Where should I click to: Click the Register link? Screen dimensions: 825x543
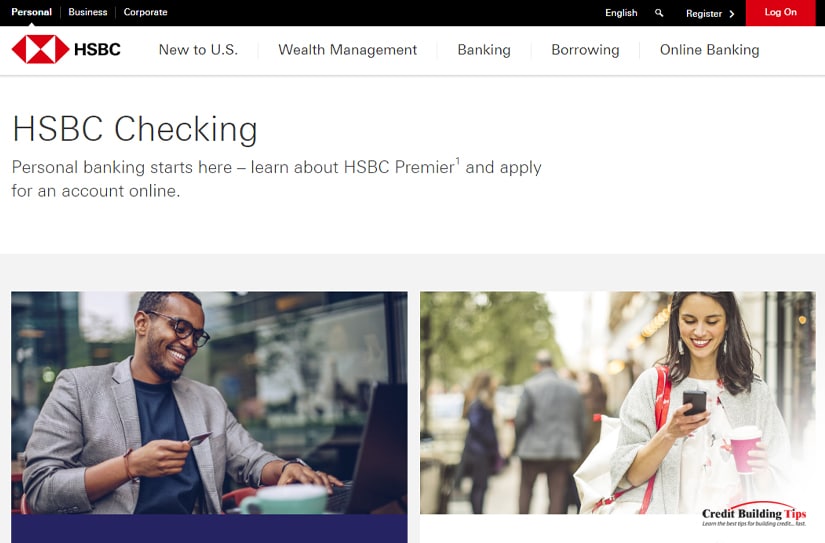coord(703,14)
